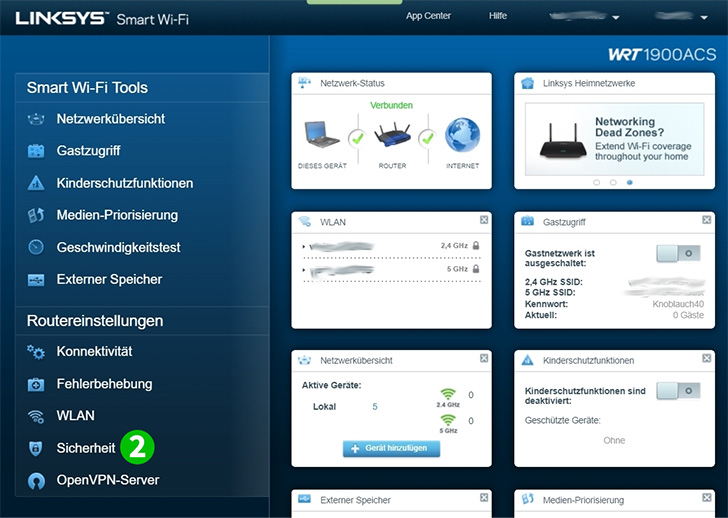This screenshot has width=728, height=518.
Task: Toggle the Gastnetzwerk switch on
Action: 678,253
